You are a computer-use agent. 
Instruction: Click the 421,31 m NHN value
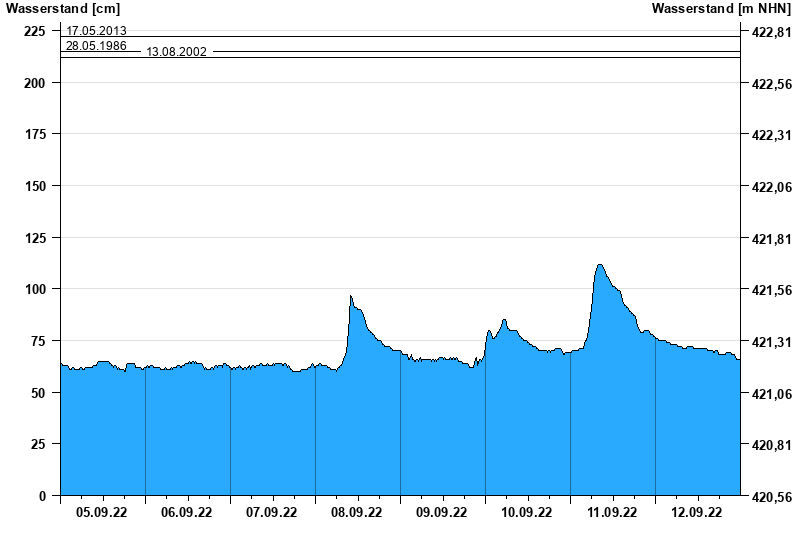772,342
